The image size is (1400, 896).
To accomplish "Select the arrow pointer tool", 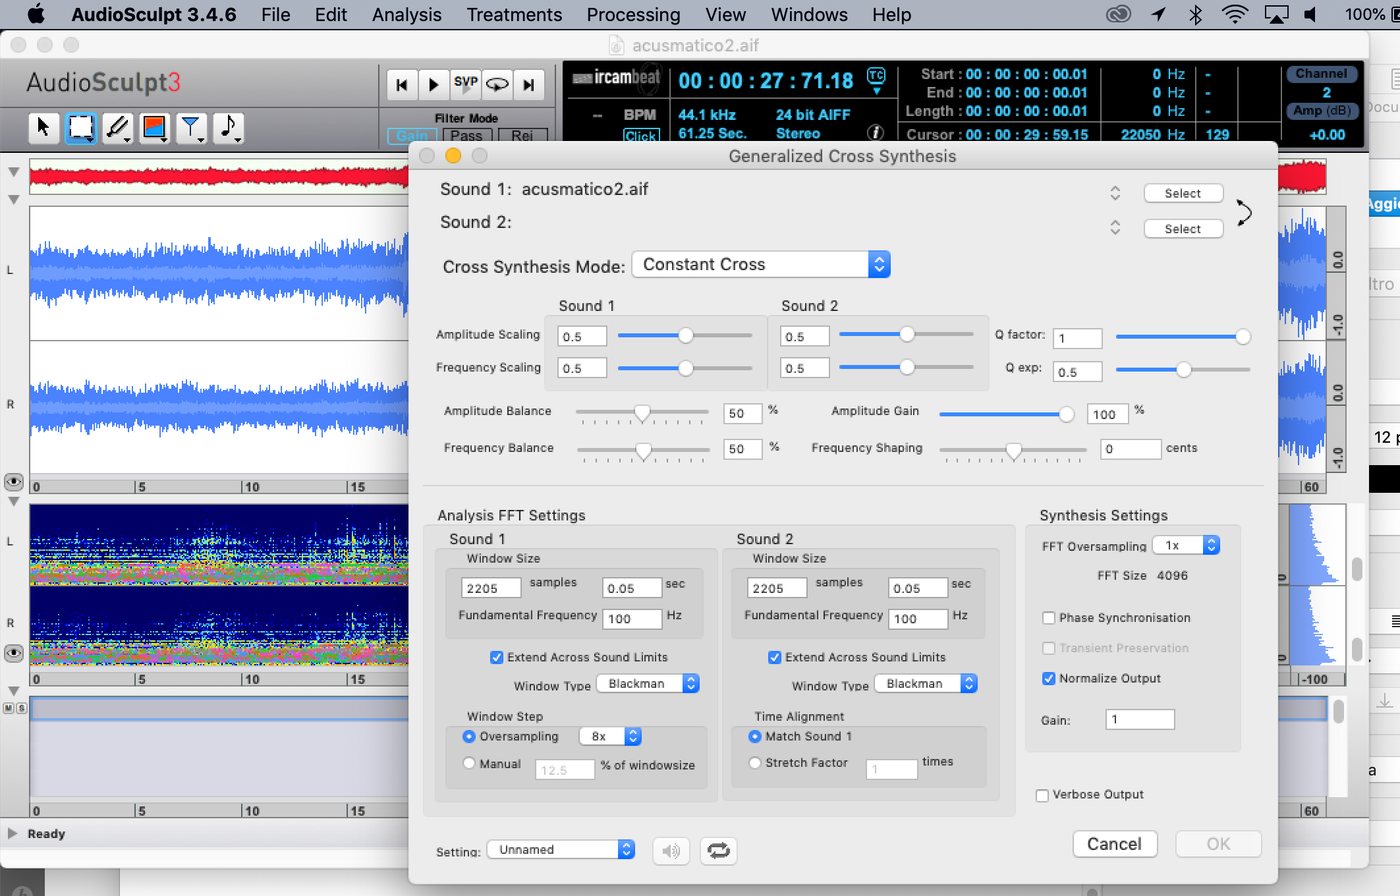I will (x=43, y=126).
